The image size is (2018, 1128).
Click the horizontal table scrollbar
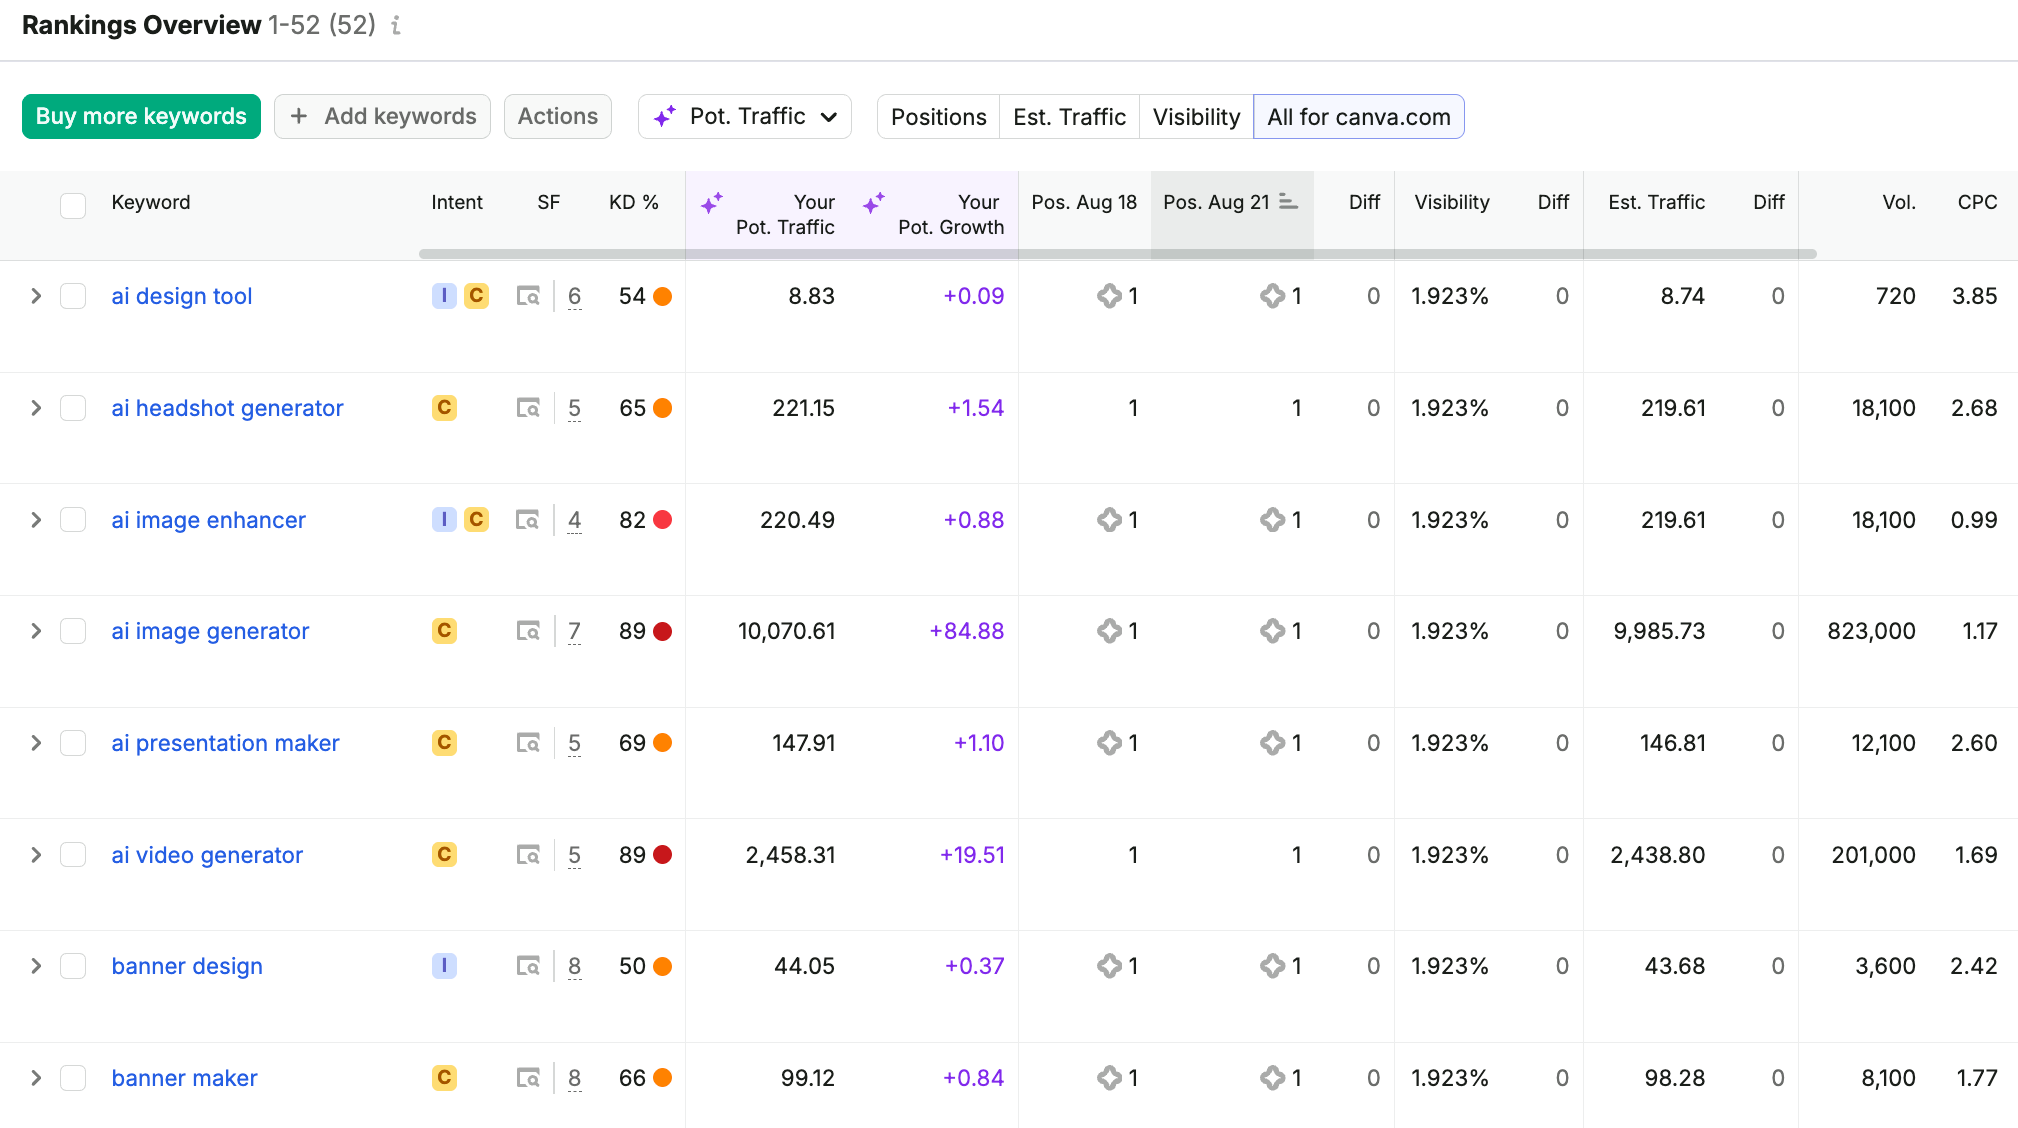(1117, 254)
